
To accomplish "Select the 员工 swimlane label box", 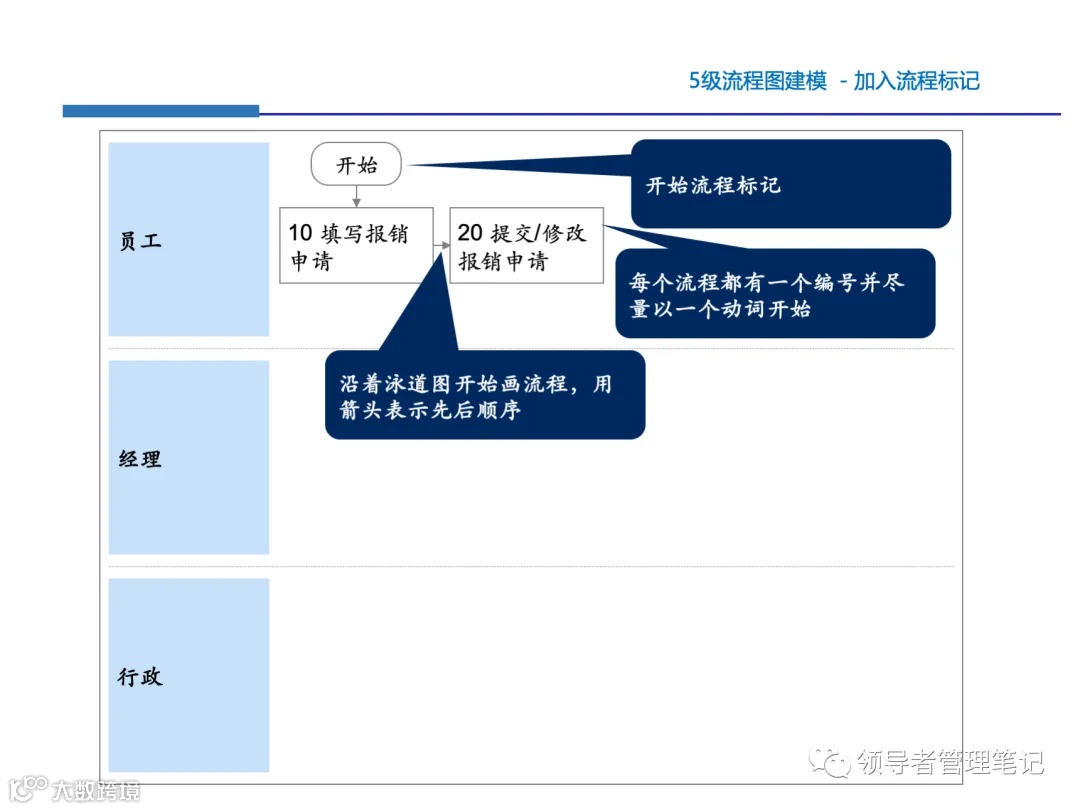I will click(189, 240).
